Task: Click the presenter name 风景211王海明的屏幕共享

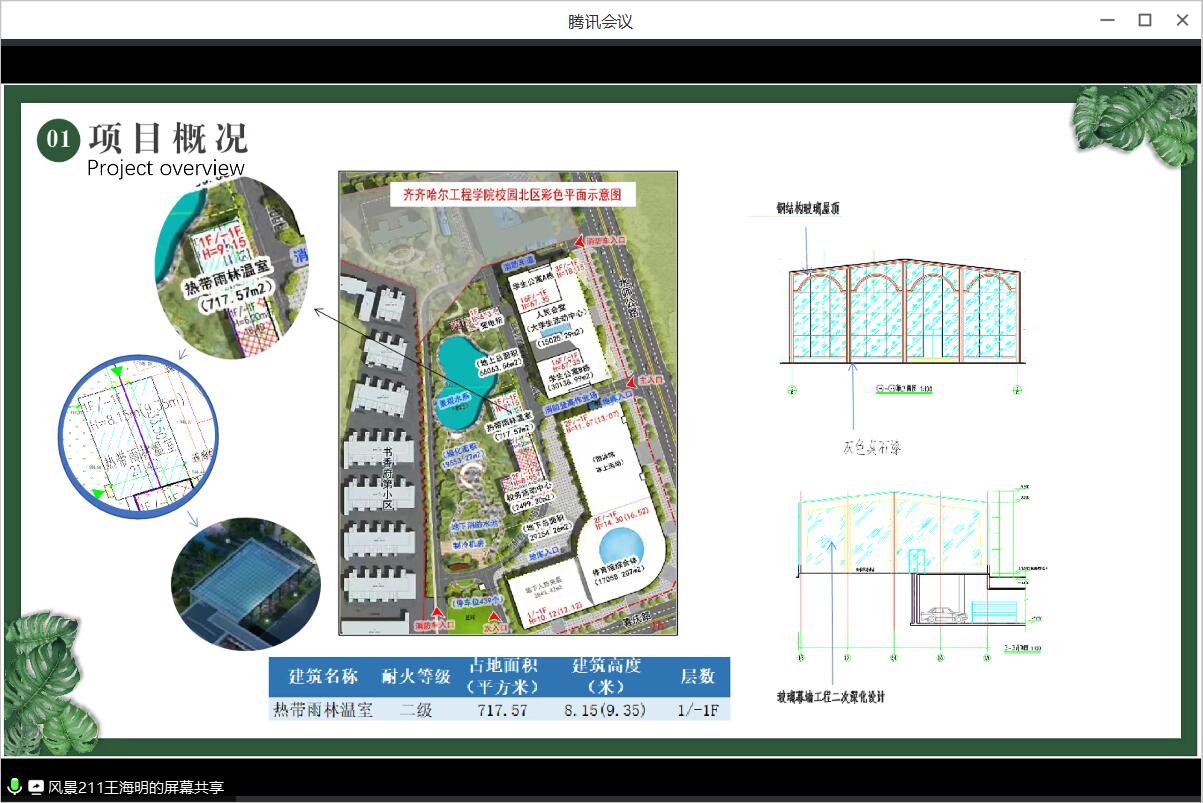Action: (136, 787)
